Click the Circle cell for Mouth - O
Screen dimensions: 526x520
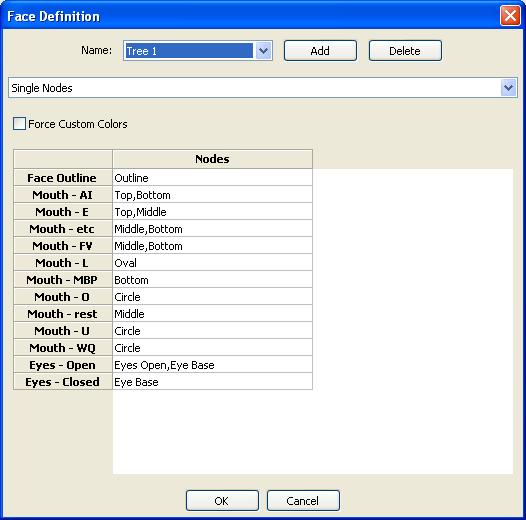click(212, 297)
